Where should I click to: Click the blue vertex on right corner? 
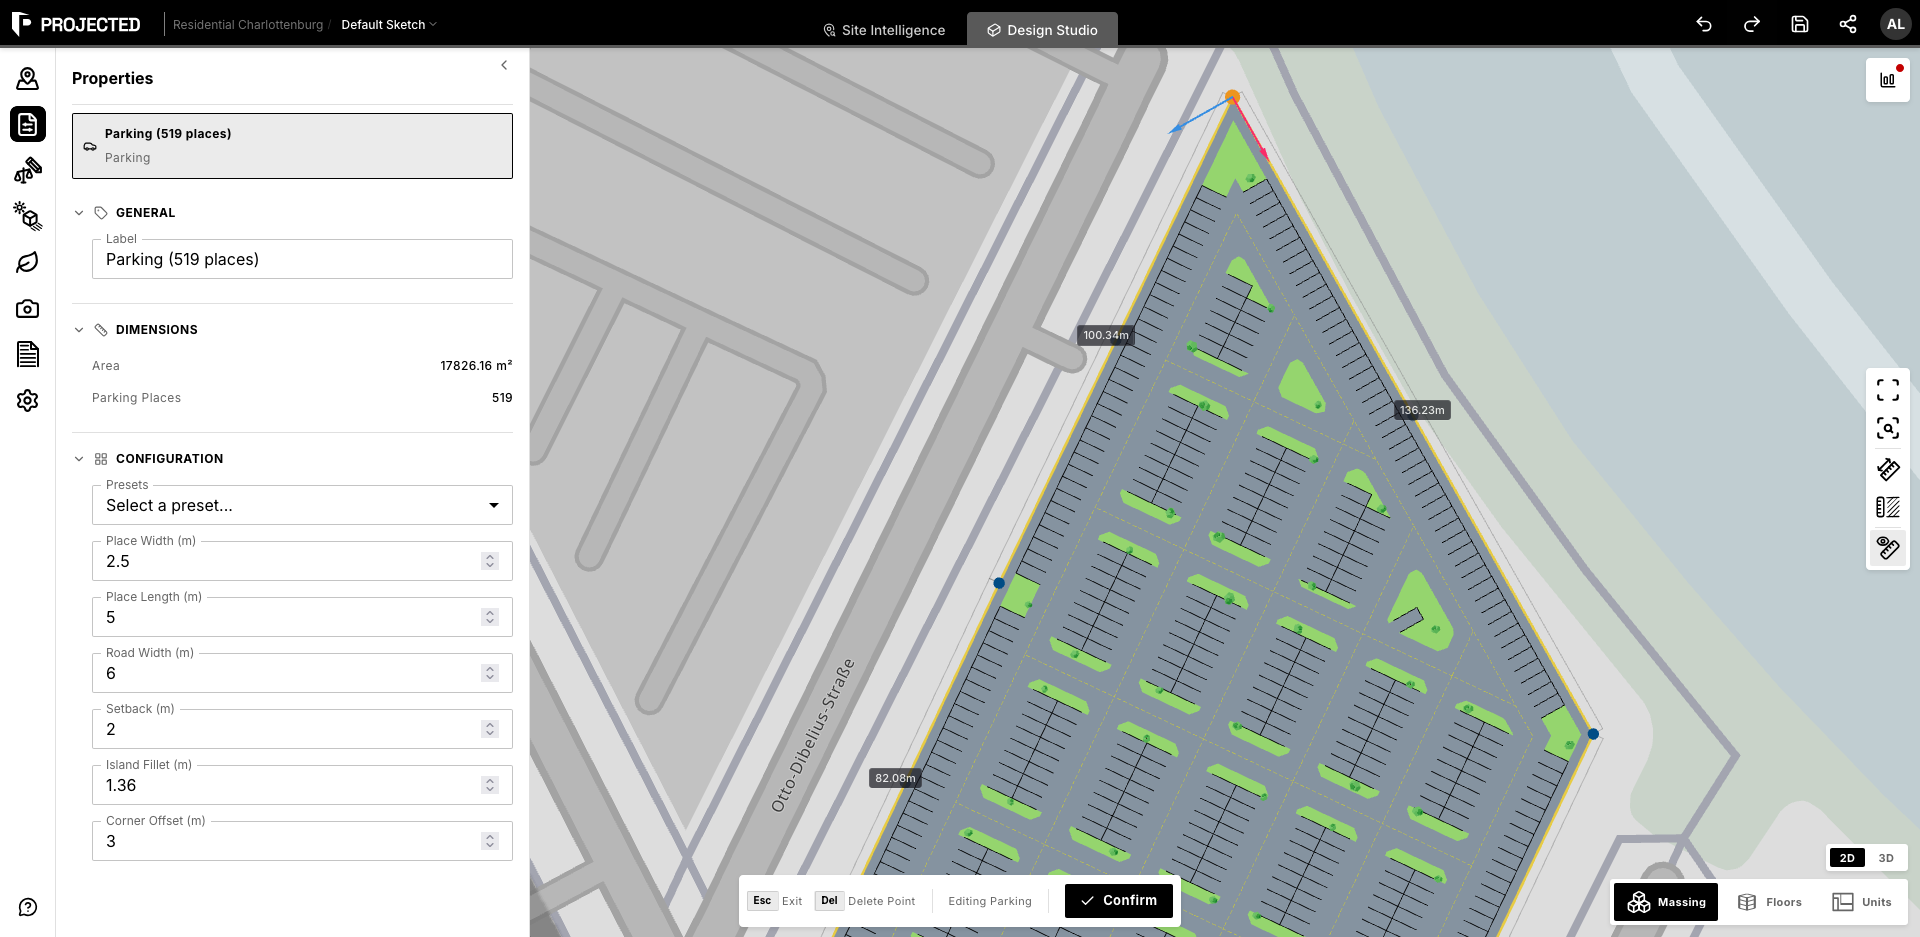(x=1593, y=734)
